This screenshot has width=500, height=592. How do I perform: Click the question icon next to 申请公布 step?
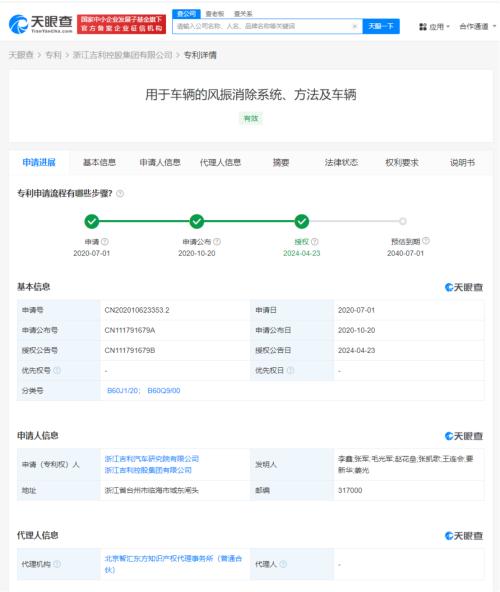[217, 242]
